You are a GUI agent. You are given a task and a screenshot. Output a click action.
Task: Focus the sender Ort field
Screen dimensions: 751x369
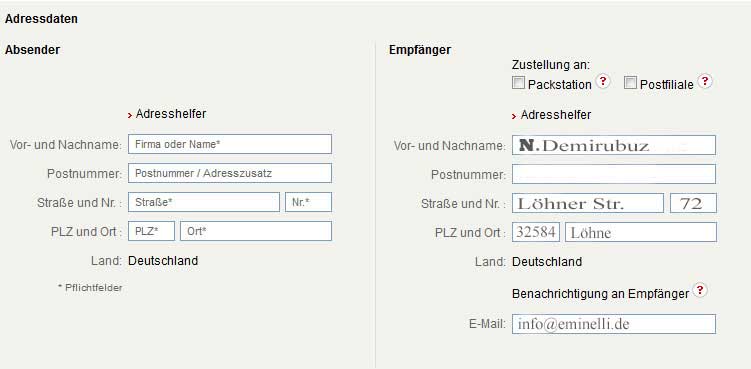[x=256, y=231]
